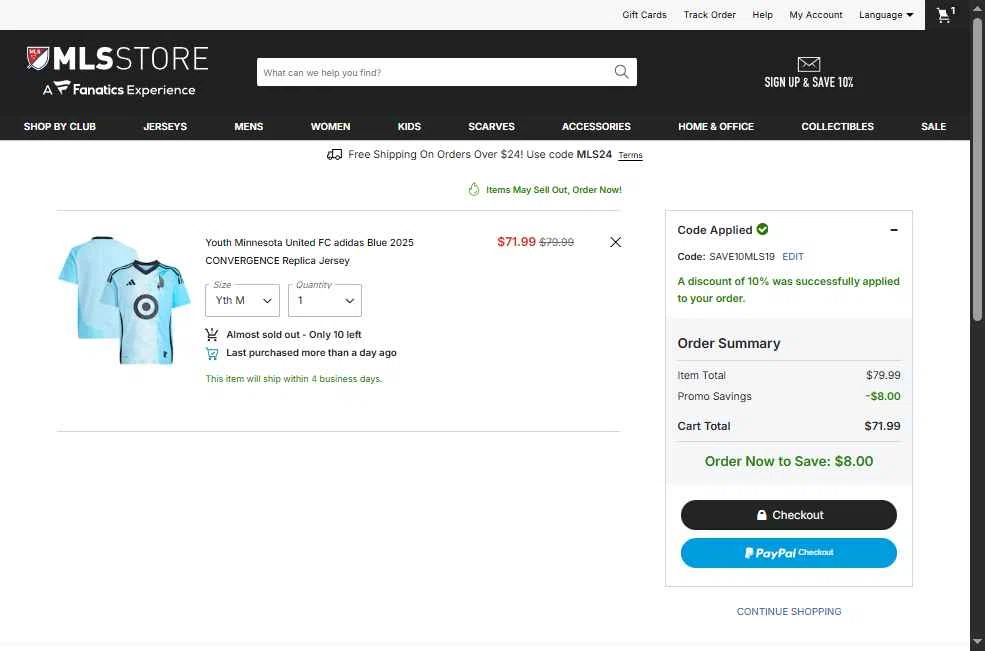Click the $71.99 sale price
This screenshot has height=651, width=985.
[516, 242]
